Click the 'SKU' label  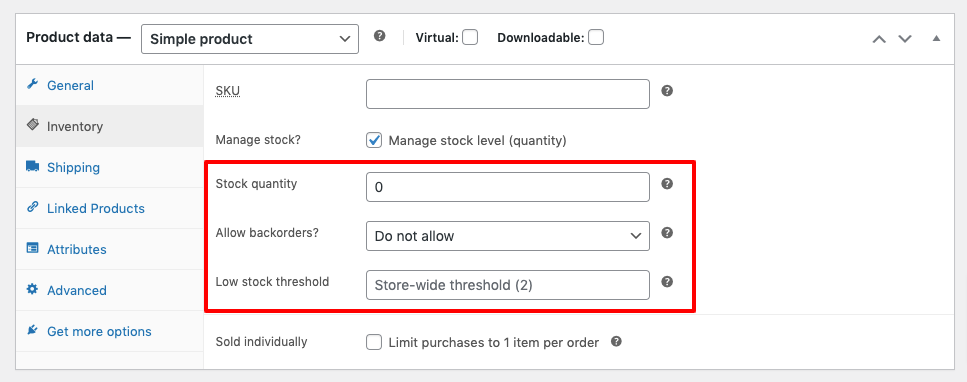click(228, 91)
